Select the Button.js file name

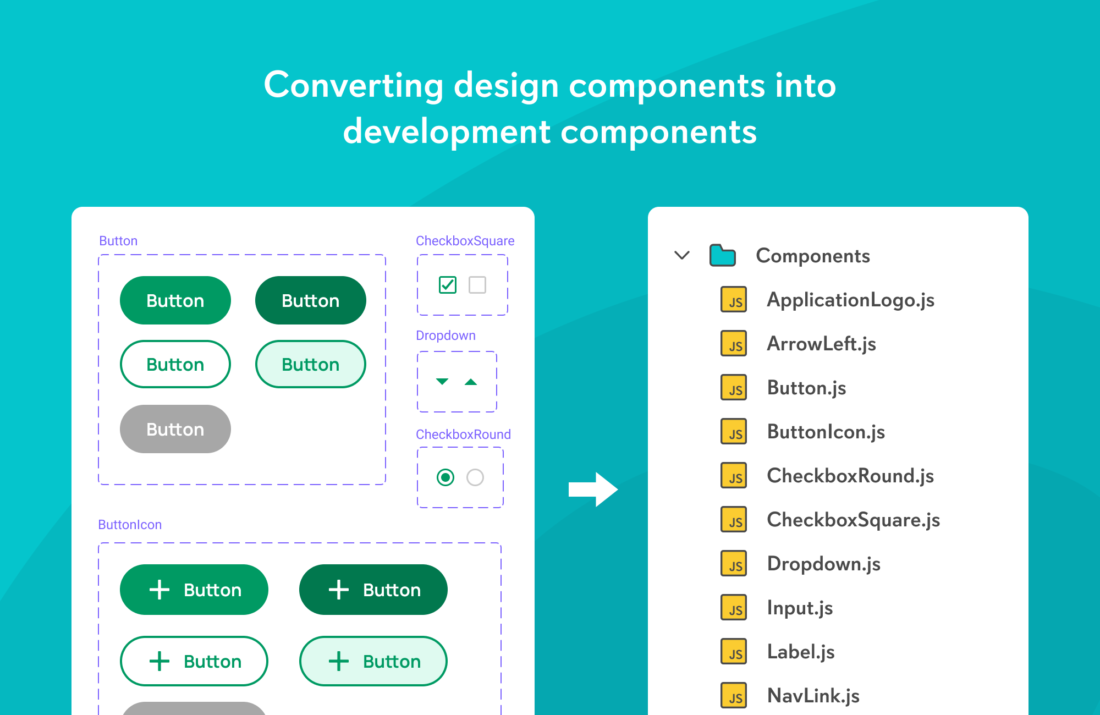click(806, 387)
